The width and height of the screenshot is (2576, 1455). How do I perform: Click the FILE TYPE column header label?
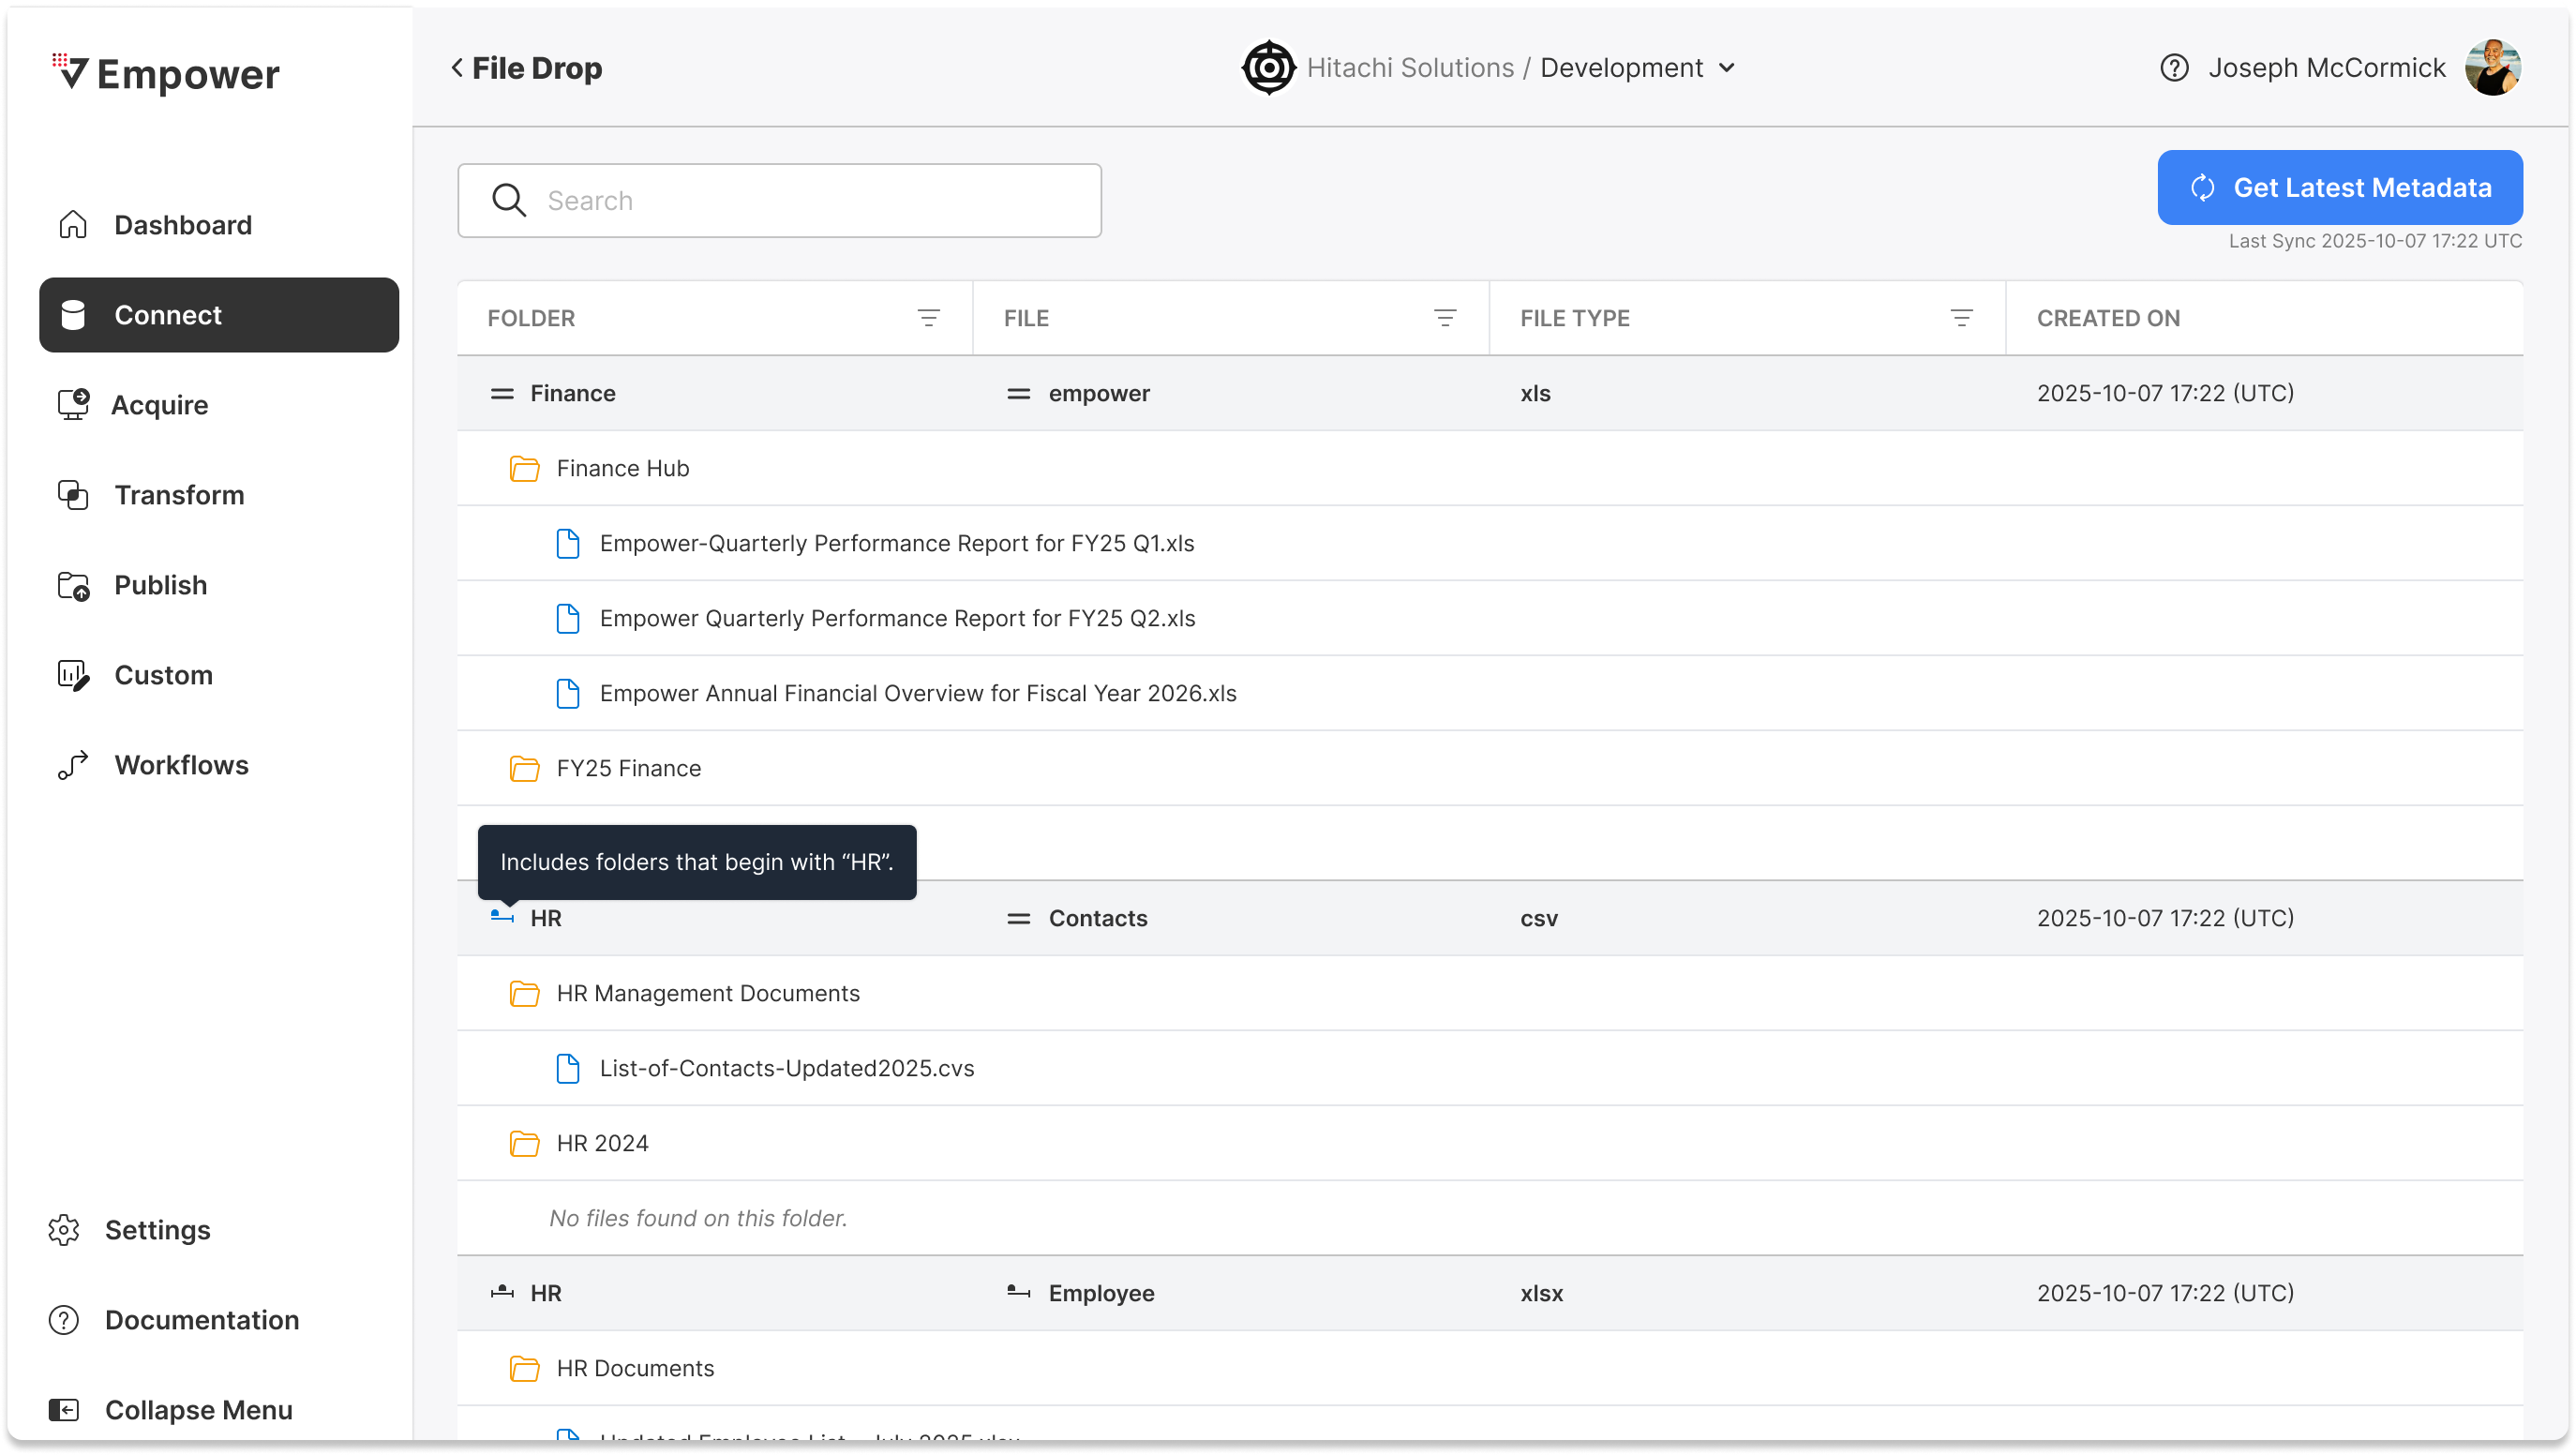pyautogui.click(x=1575, y=318)
